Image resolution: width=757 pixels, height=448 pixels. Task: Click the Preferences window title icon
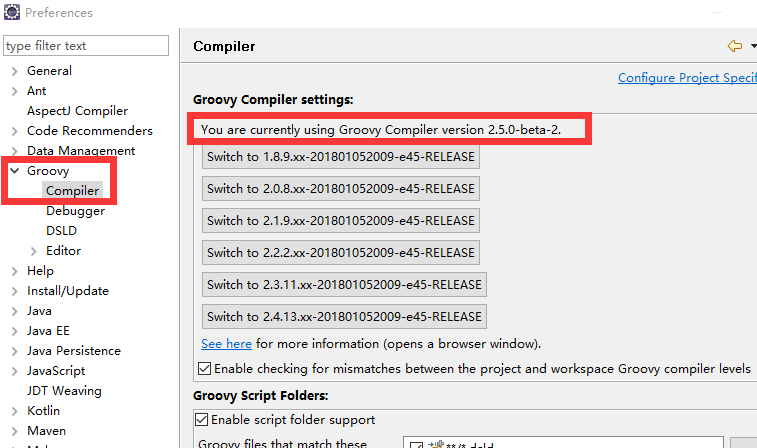coord(11,13)
